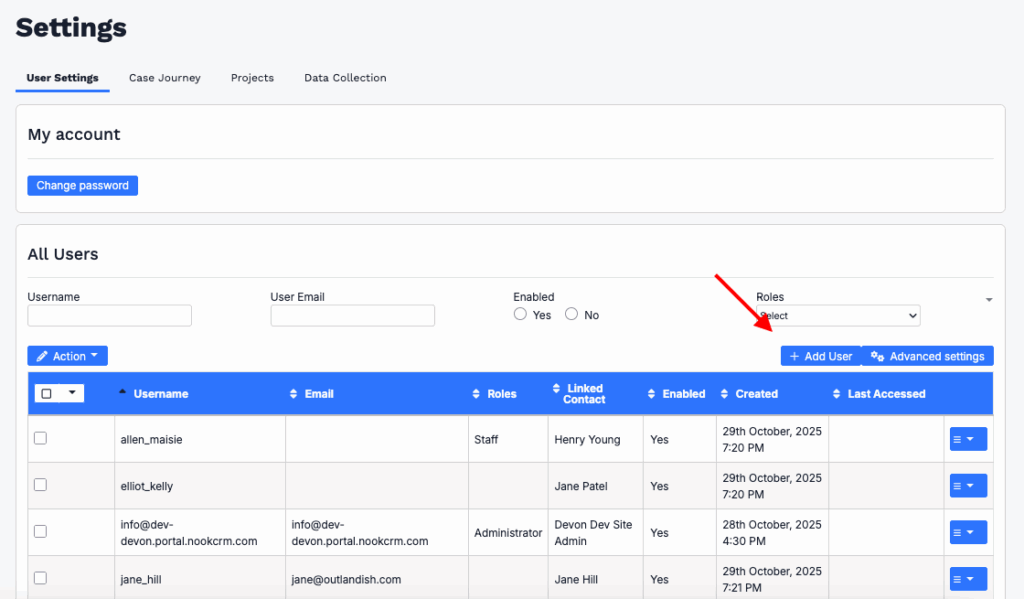Open the Action dropdown button
The image size is (1024, 599).
tap(67, 356)
